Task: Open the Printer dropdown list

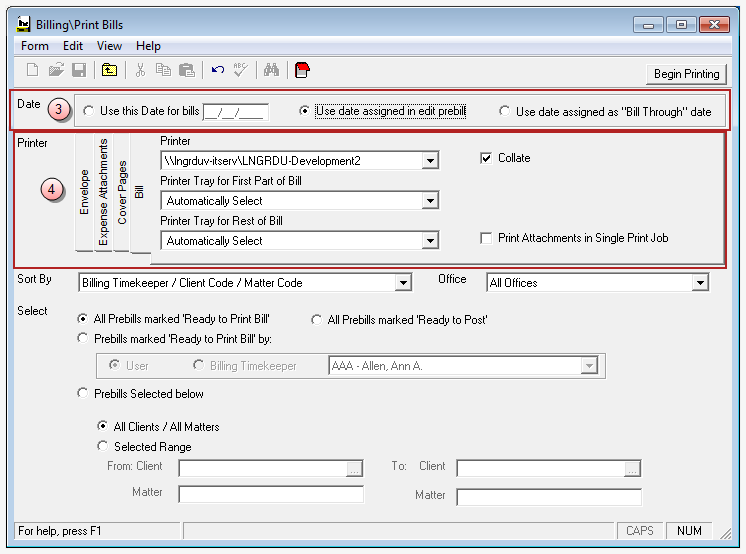Action: pyautogui.click(x=430, y=161)
